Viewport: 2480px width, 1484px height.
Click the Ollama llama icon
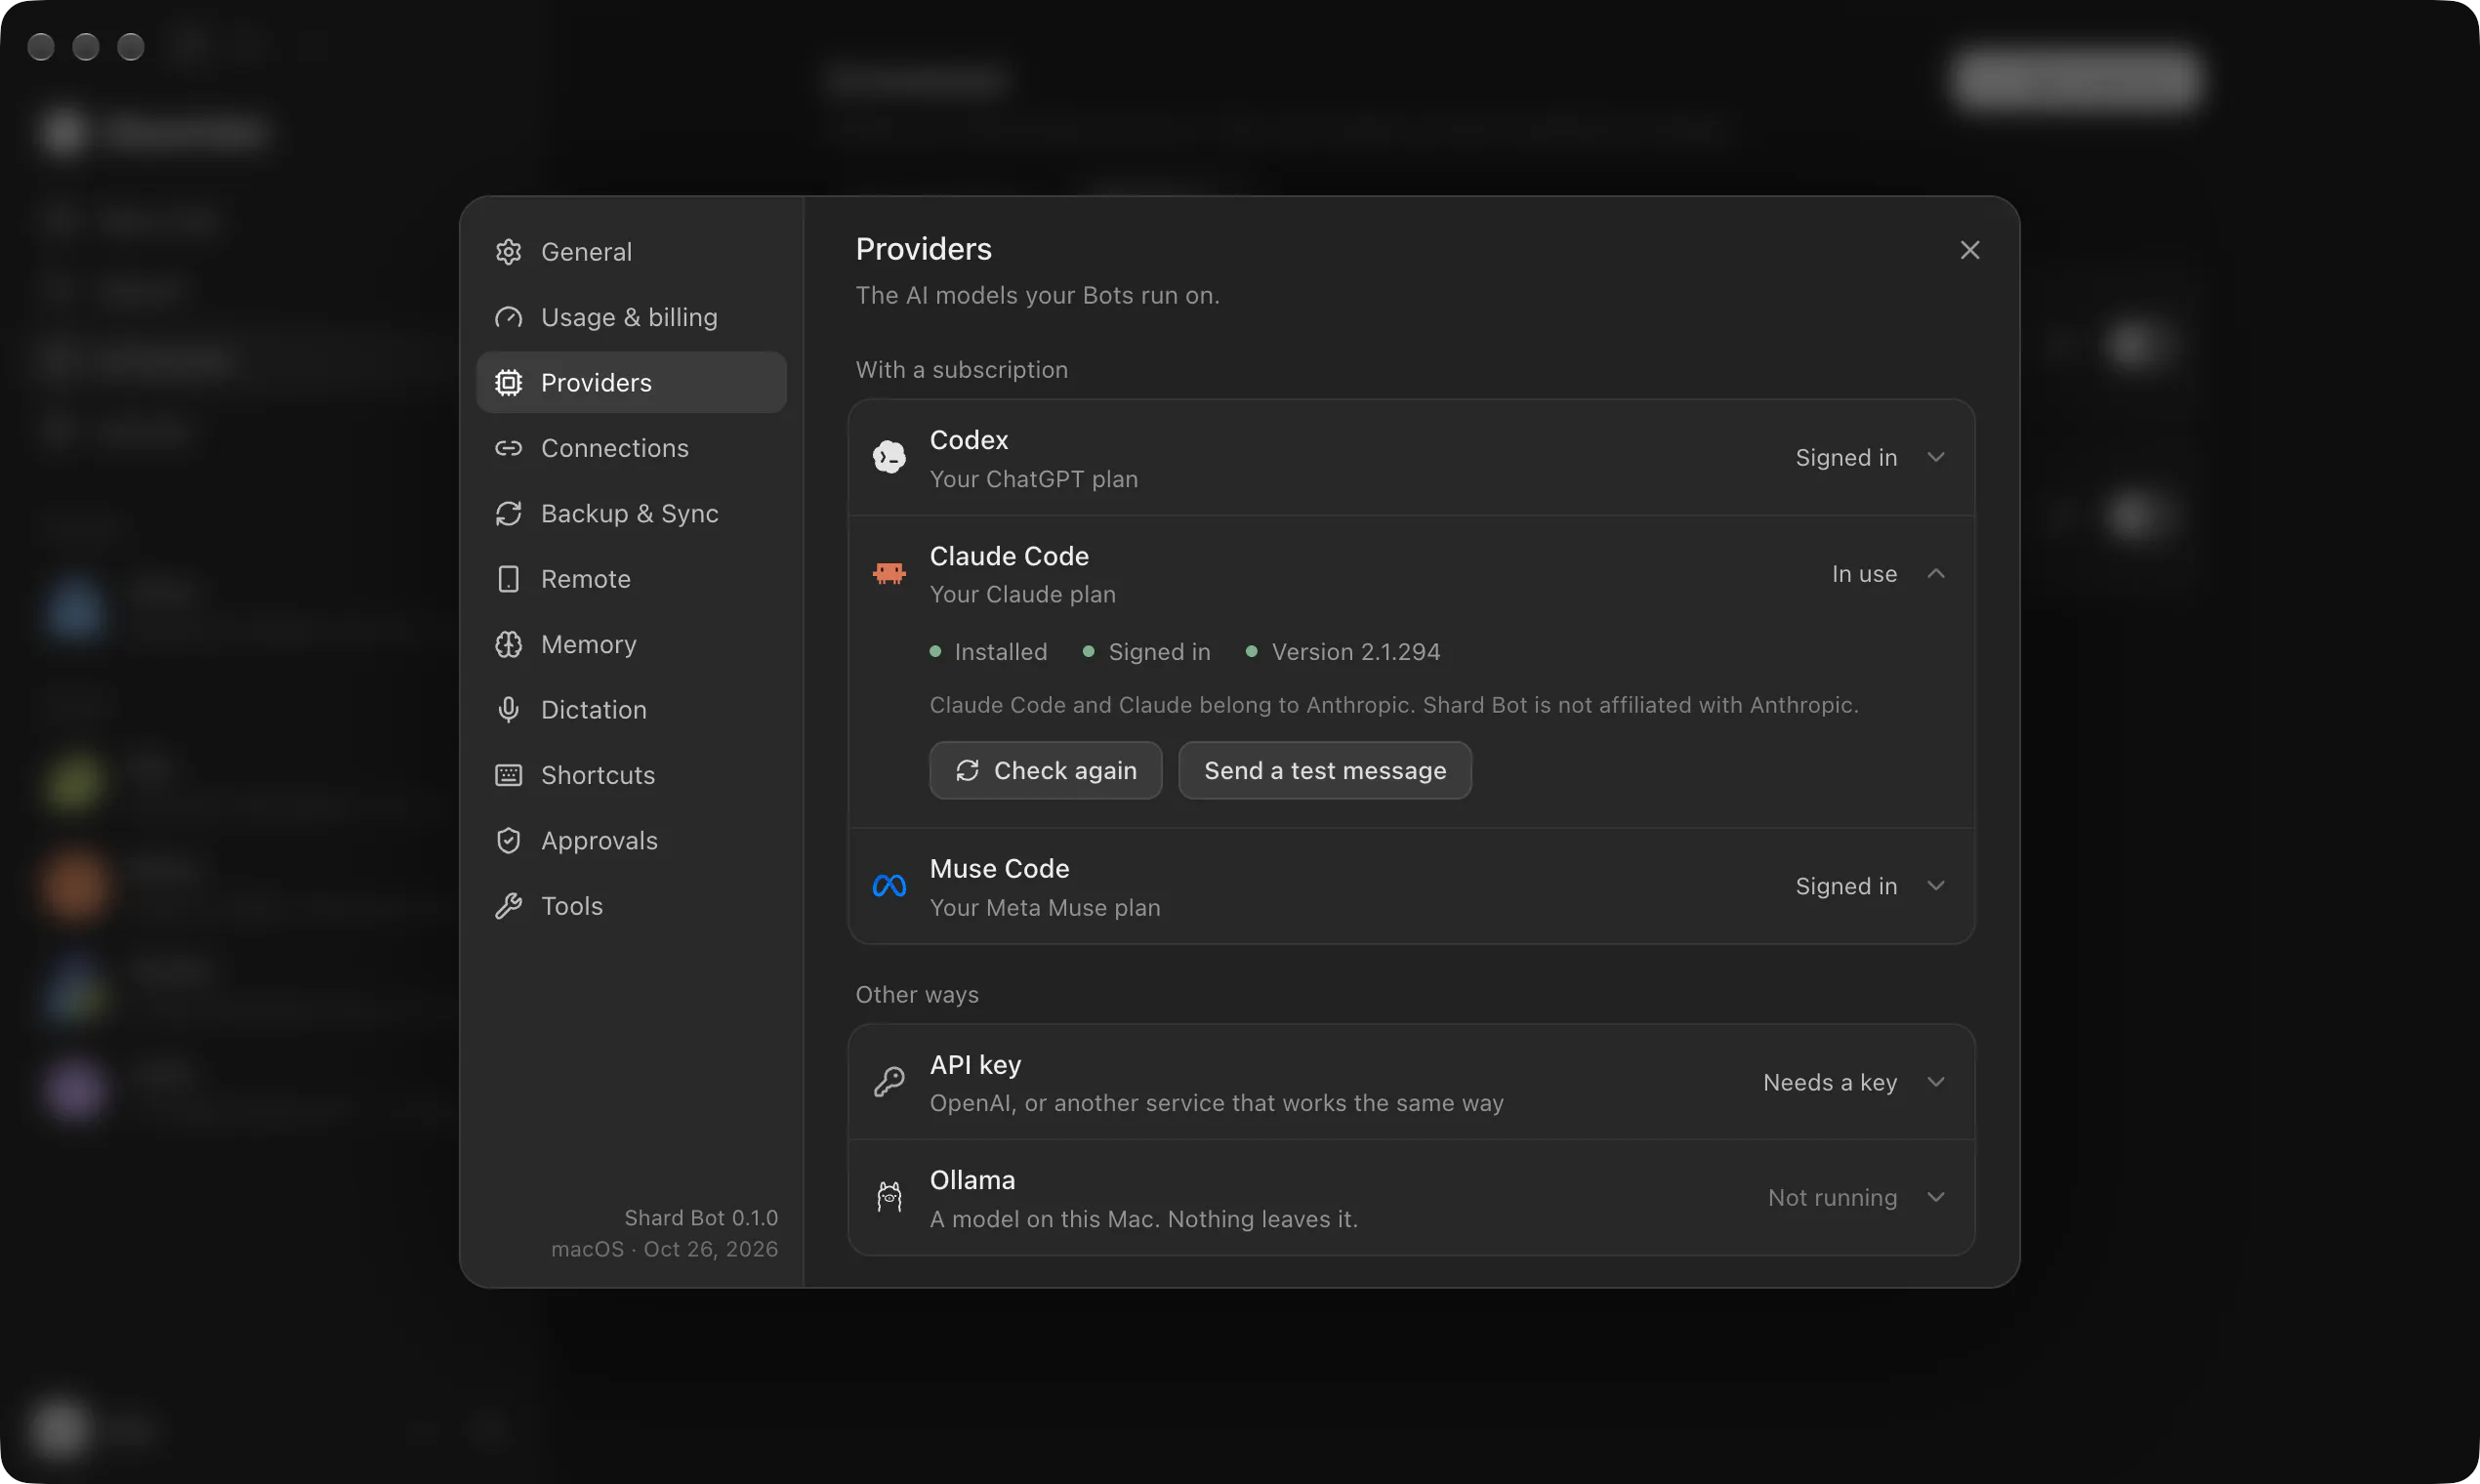click(x=889, y=1197)
